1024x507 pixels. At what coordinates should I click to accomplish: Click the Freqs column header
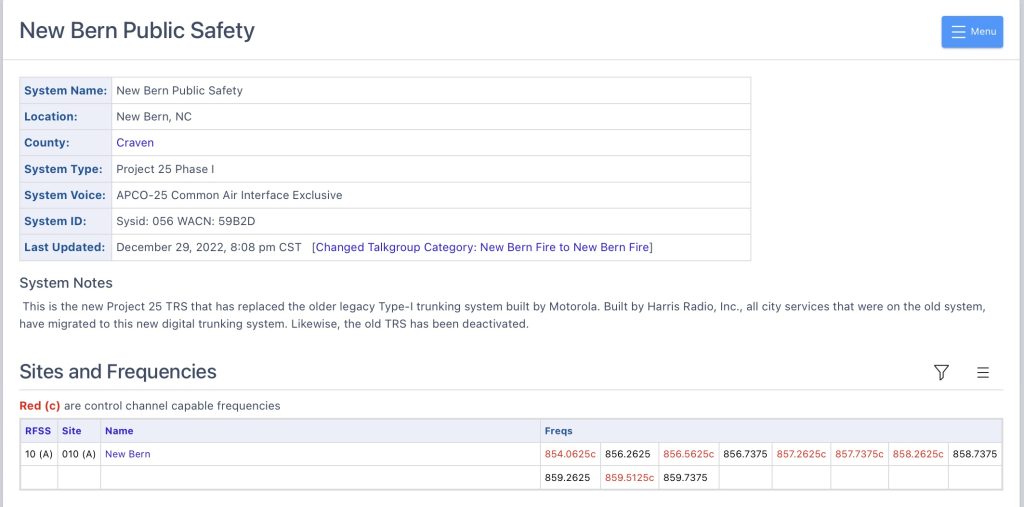coord(558,431)
